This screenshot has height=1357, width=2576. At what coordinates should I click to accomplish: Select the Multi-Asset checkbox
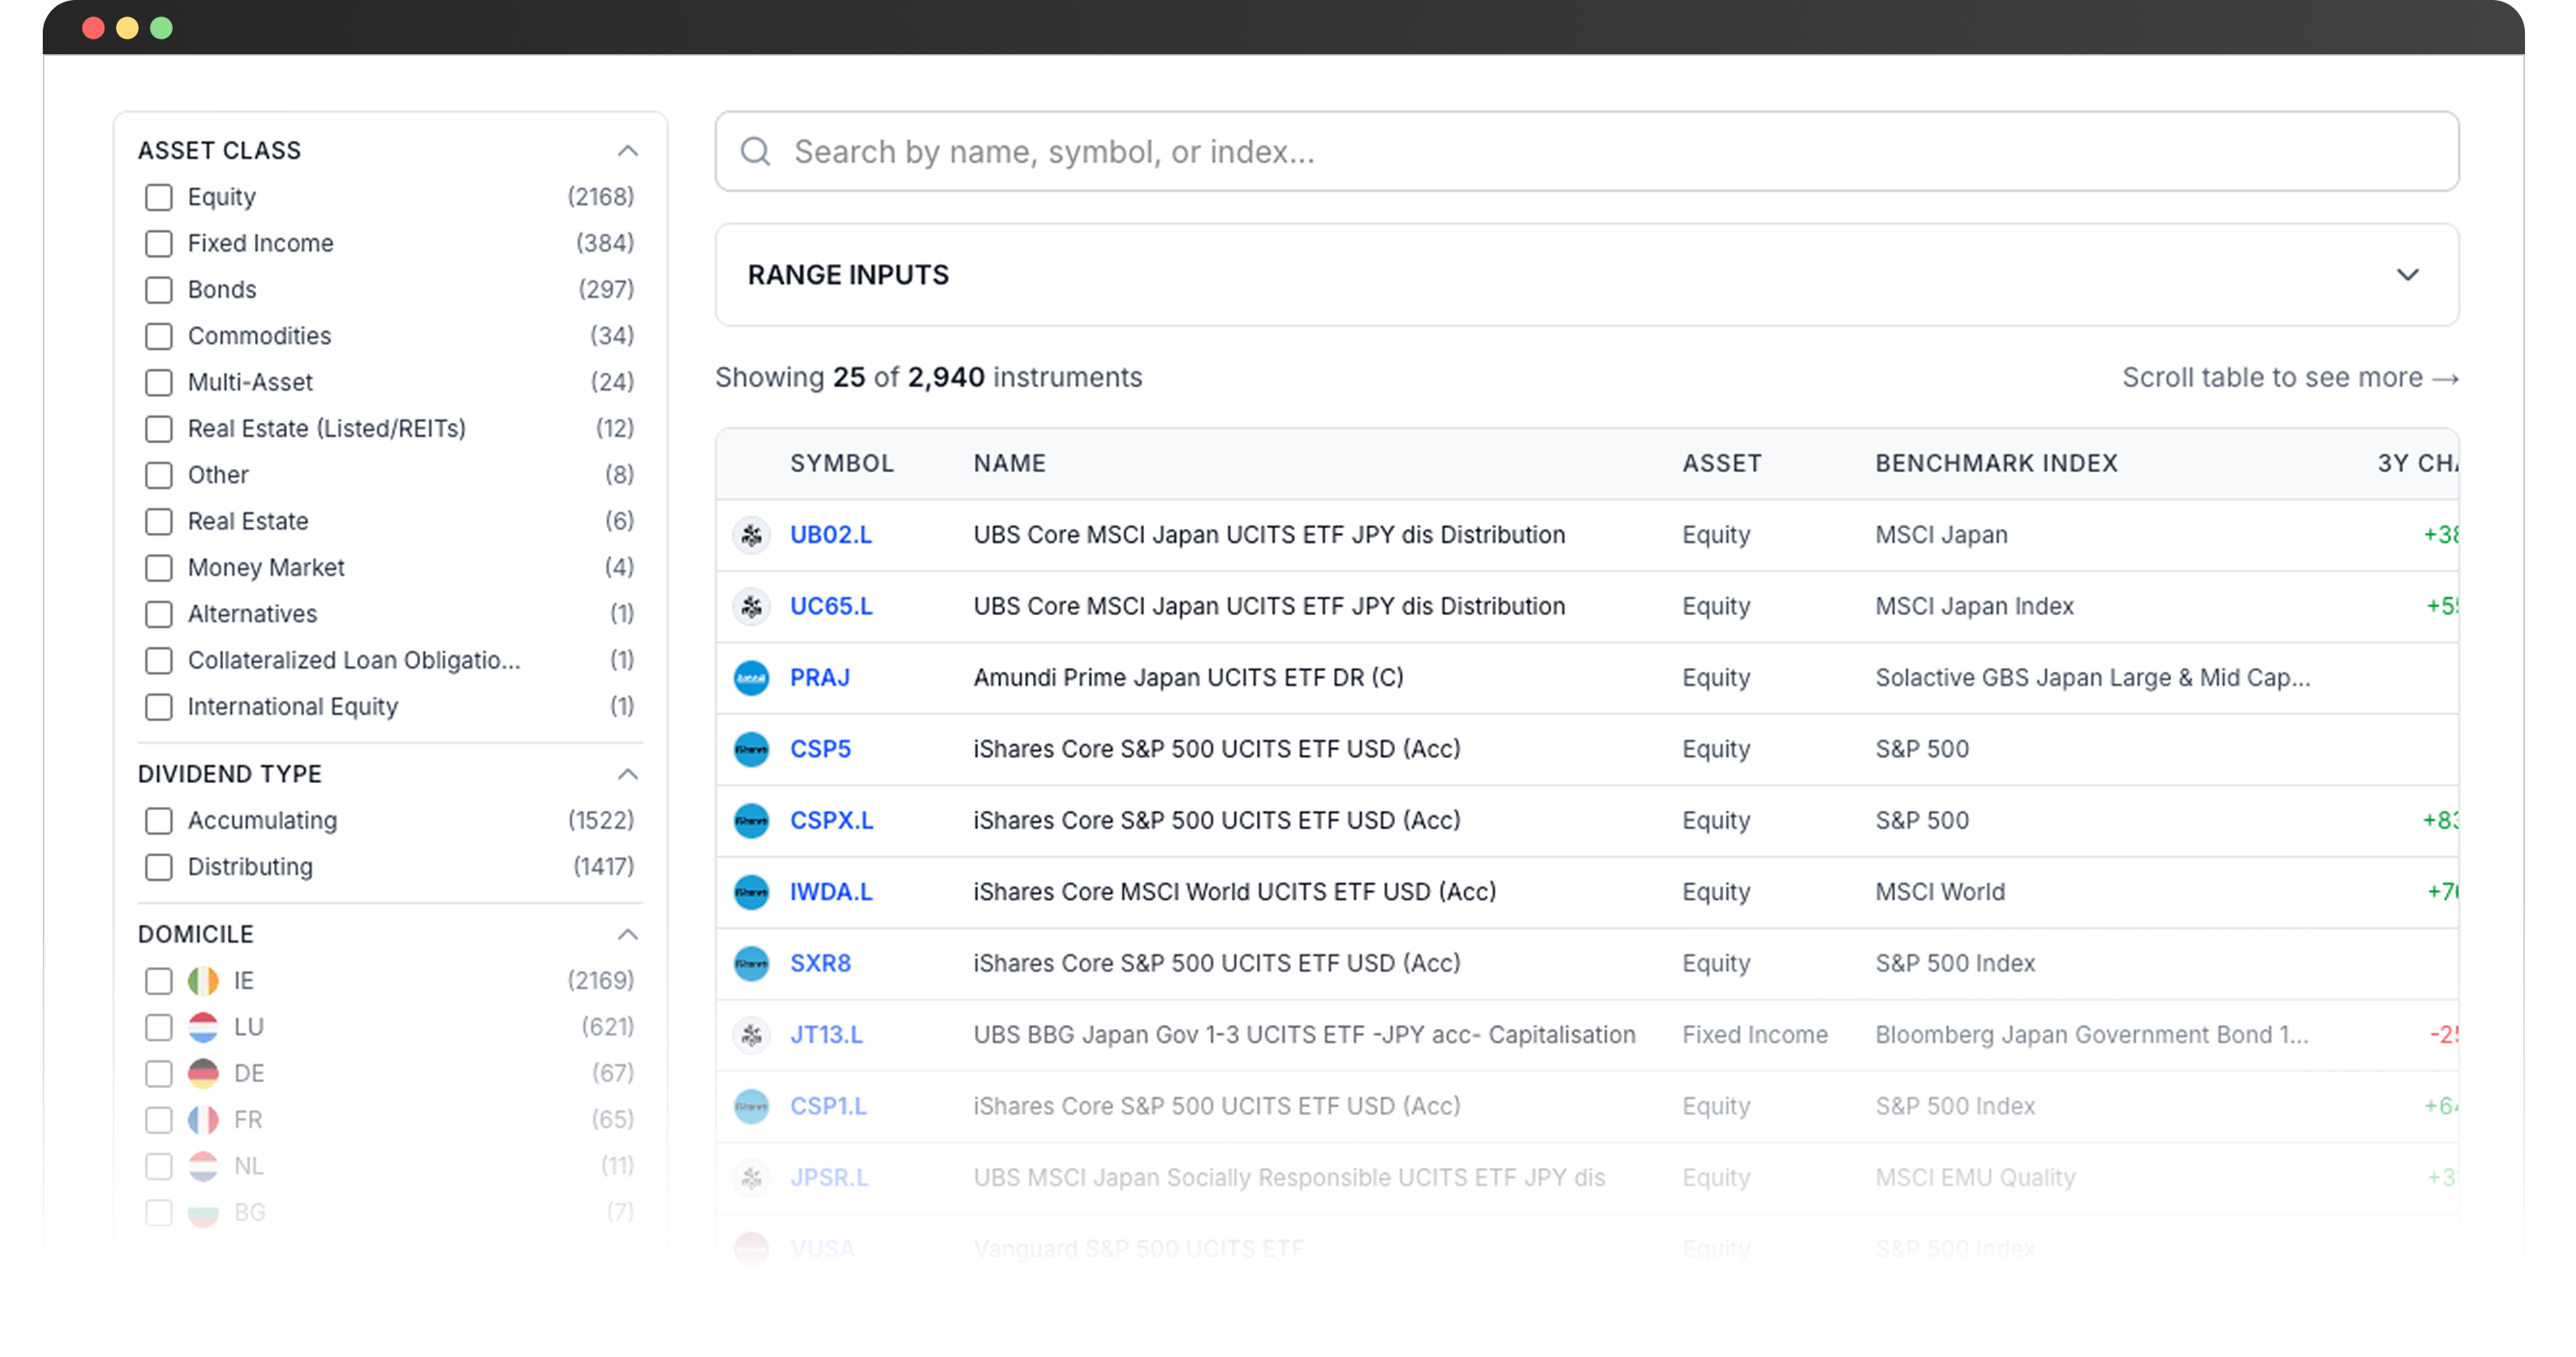pos(158,382)
